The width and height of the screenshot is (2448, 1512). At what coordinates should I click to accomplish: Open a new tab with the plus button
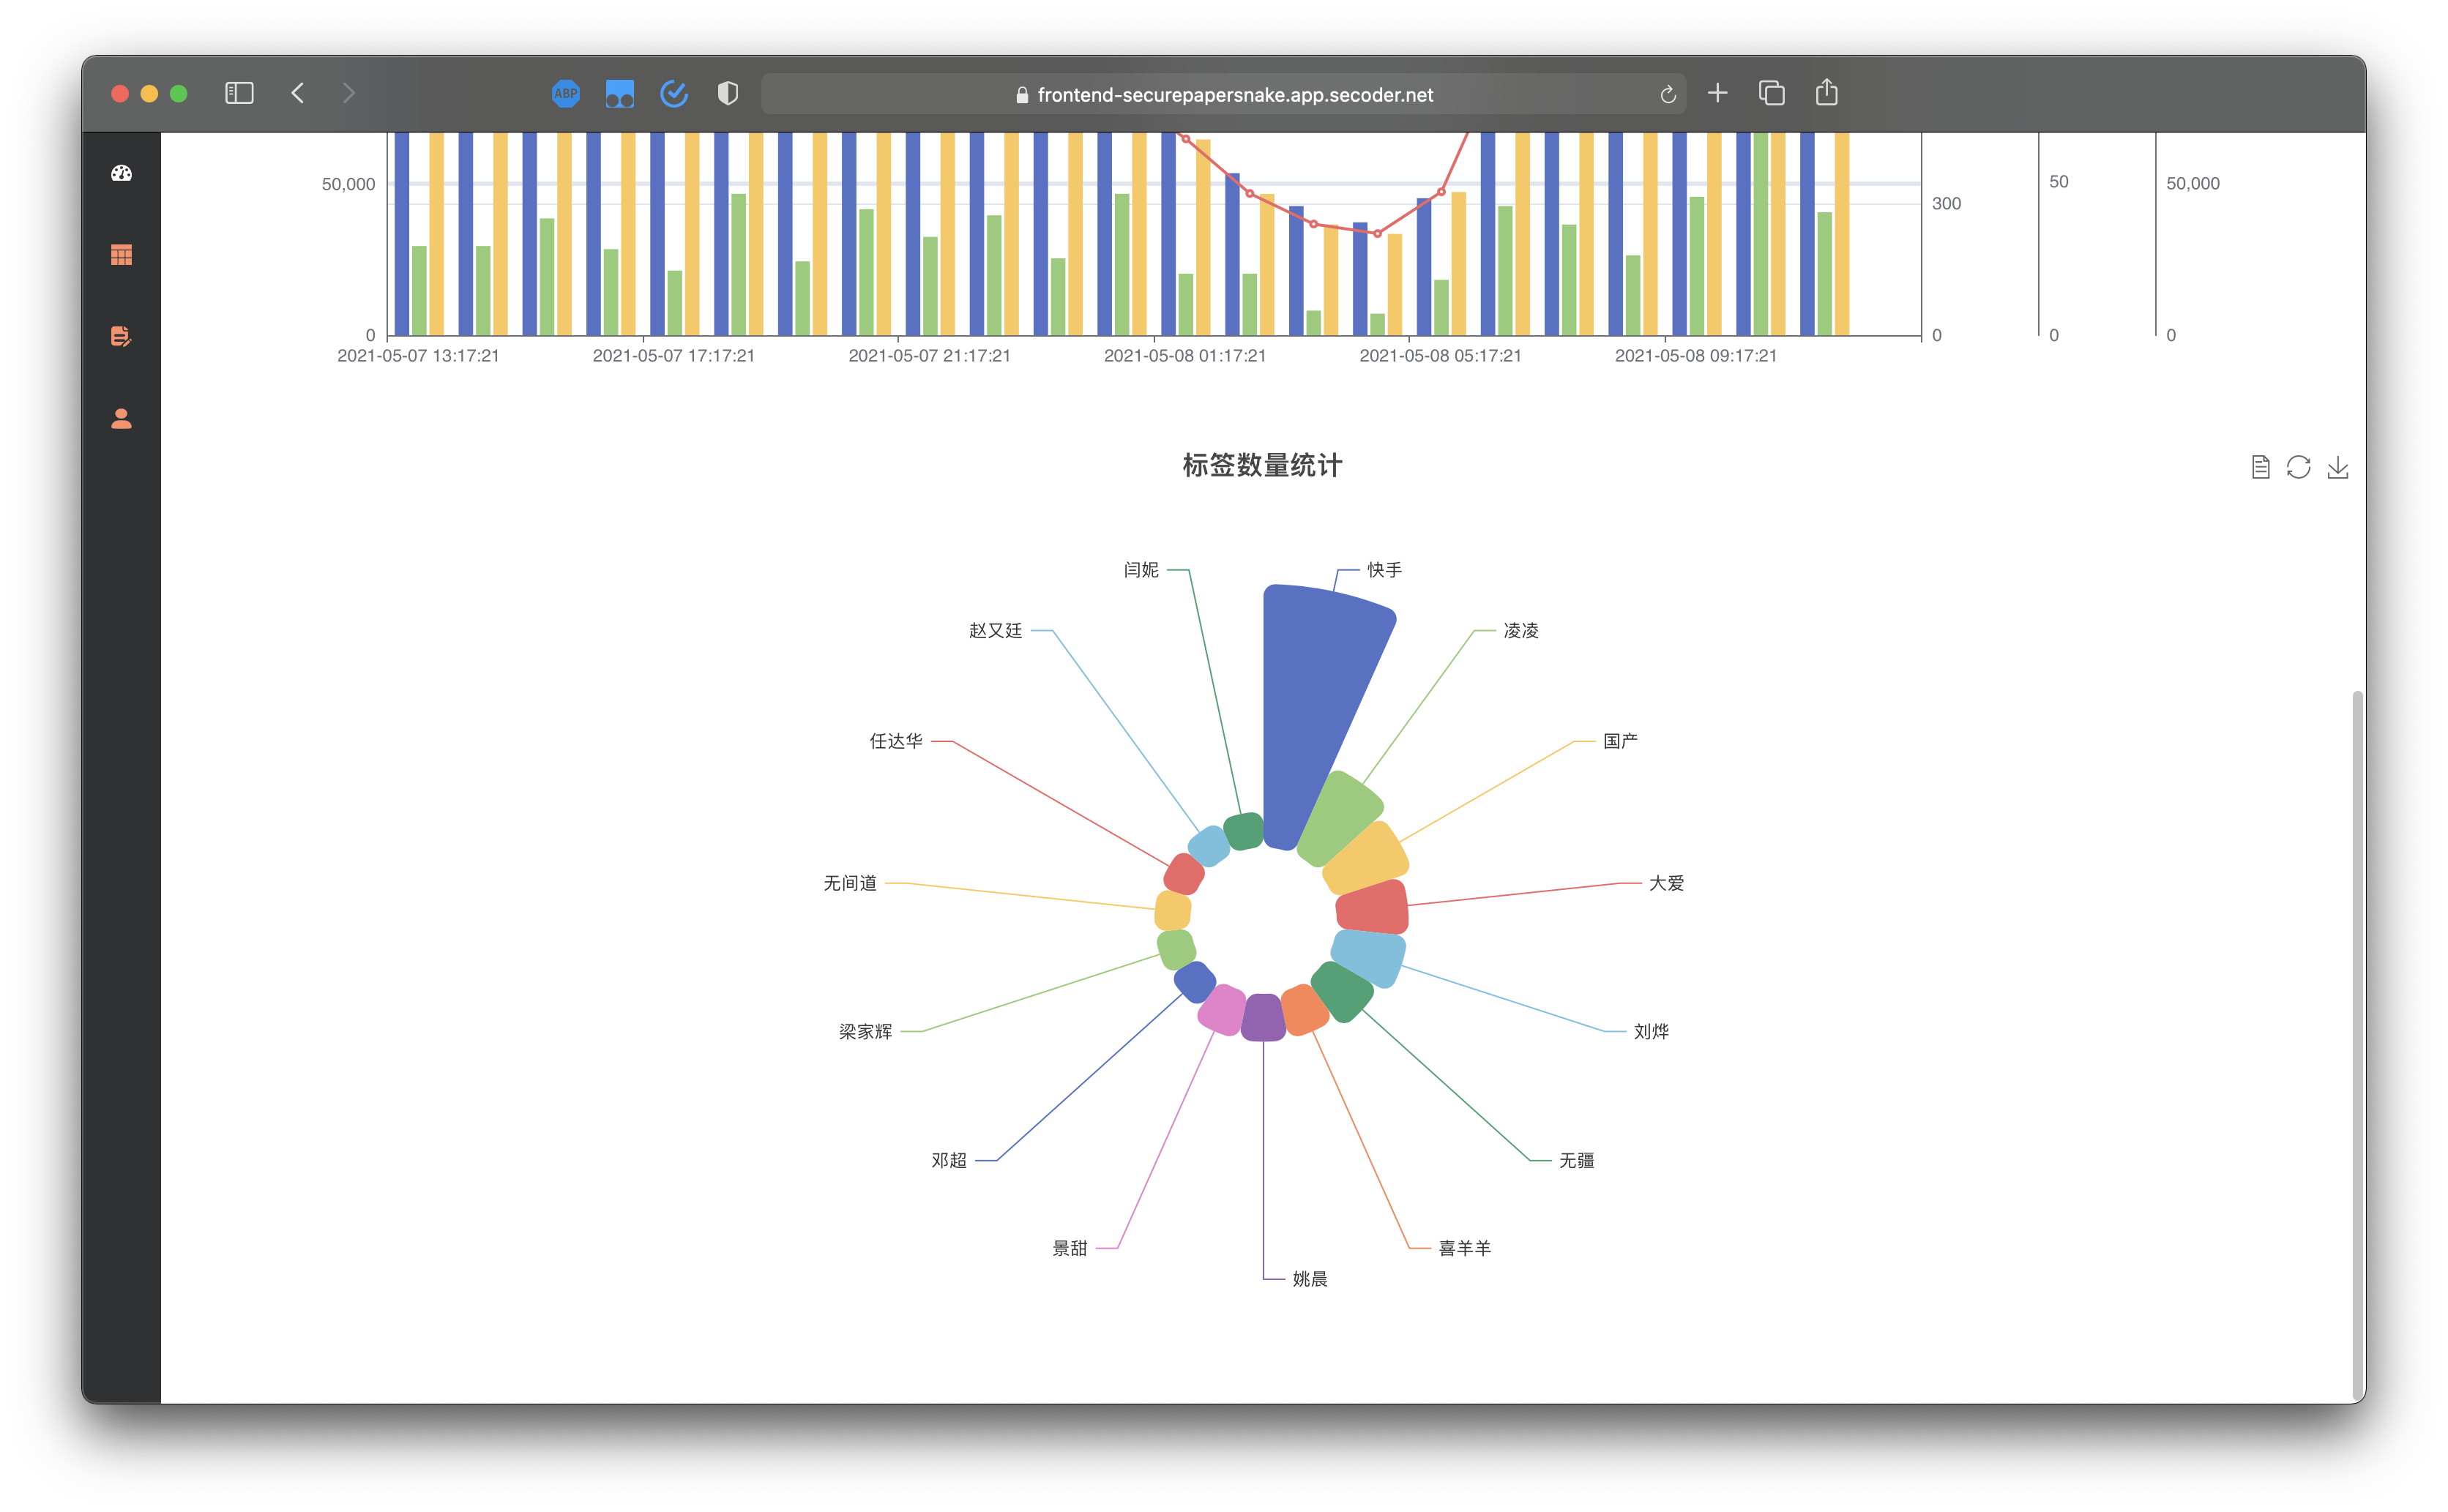1717,92
